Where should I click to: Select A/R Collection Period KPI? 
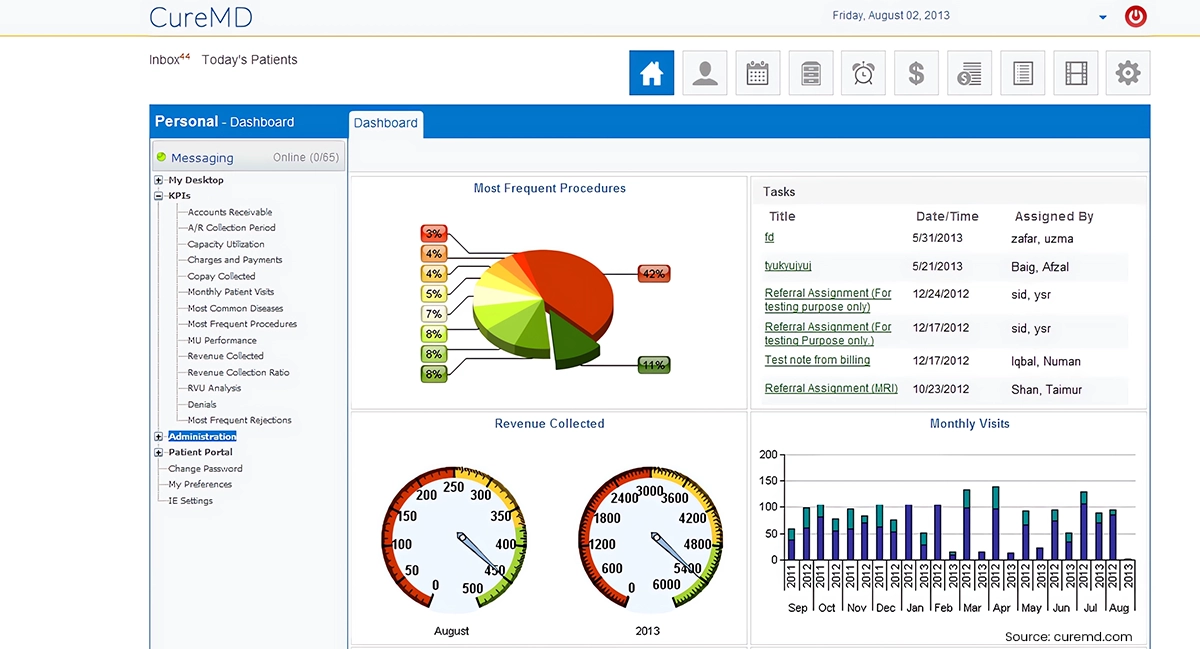(232, 228)
